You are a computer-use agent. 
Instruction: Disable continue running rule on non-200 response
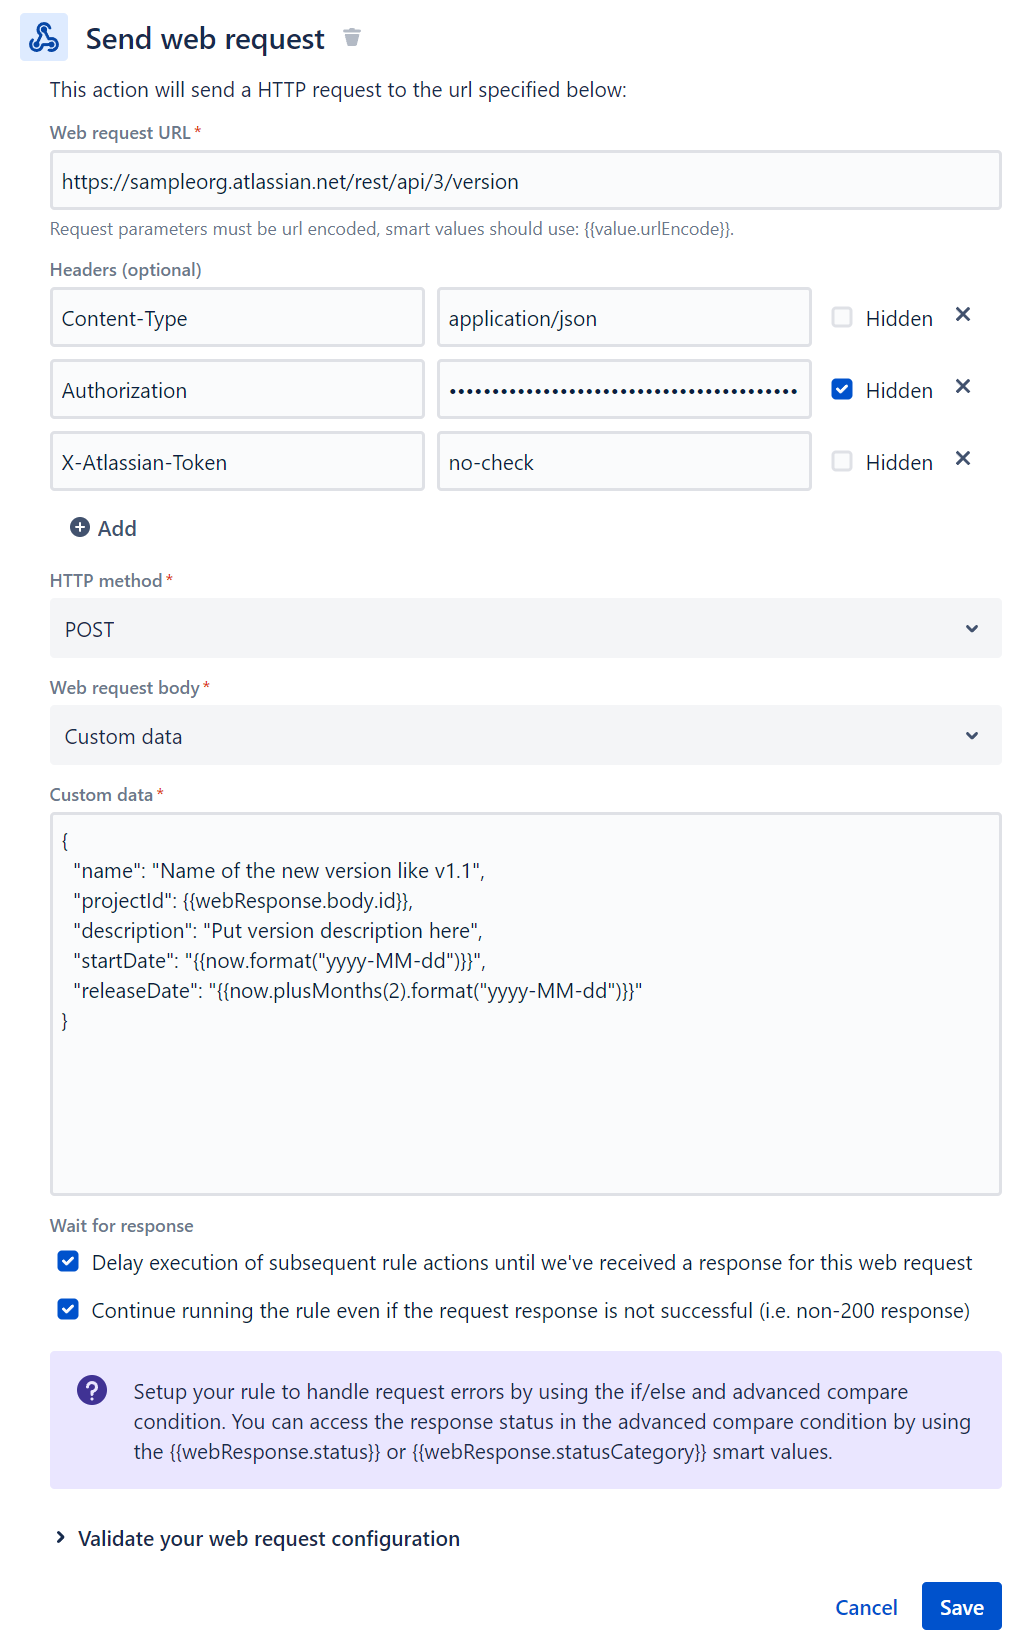click(67, 1309)
